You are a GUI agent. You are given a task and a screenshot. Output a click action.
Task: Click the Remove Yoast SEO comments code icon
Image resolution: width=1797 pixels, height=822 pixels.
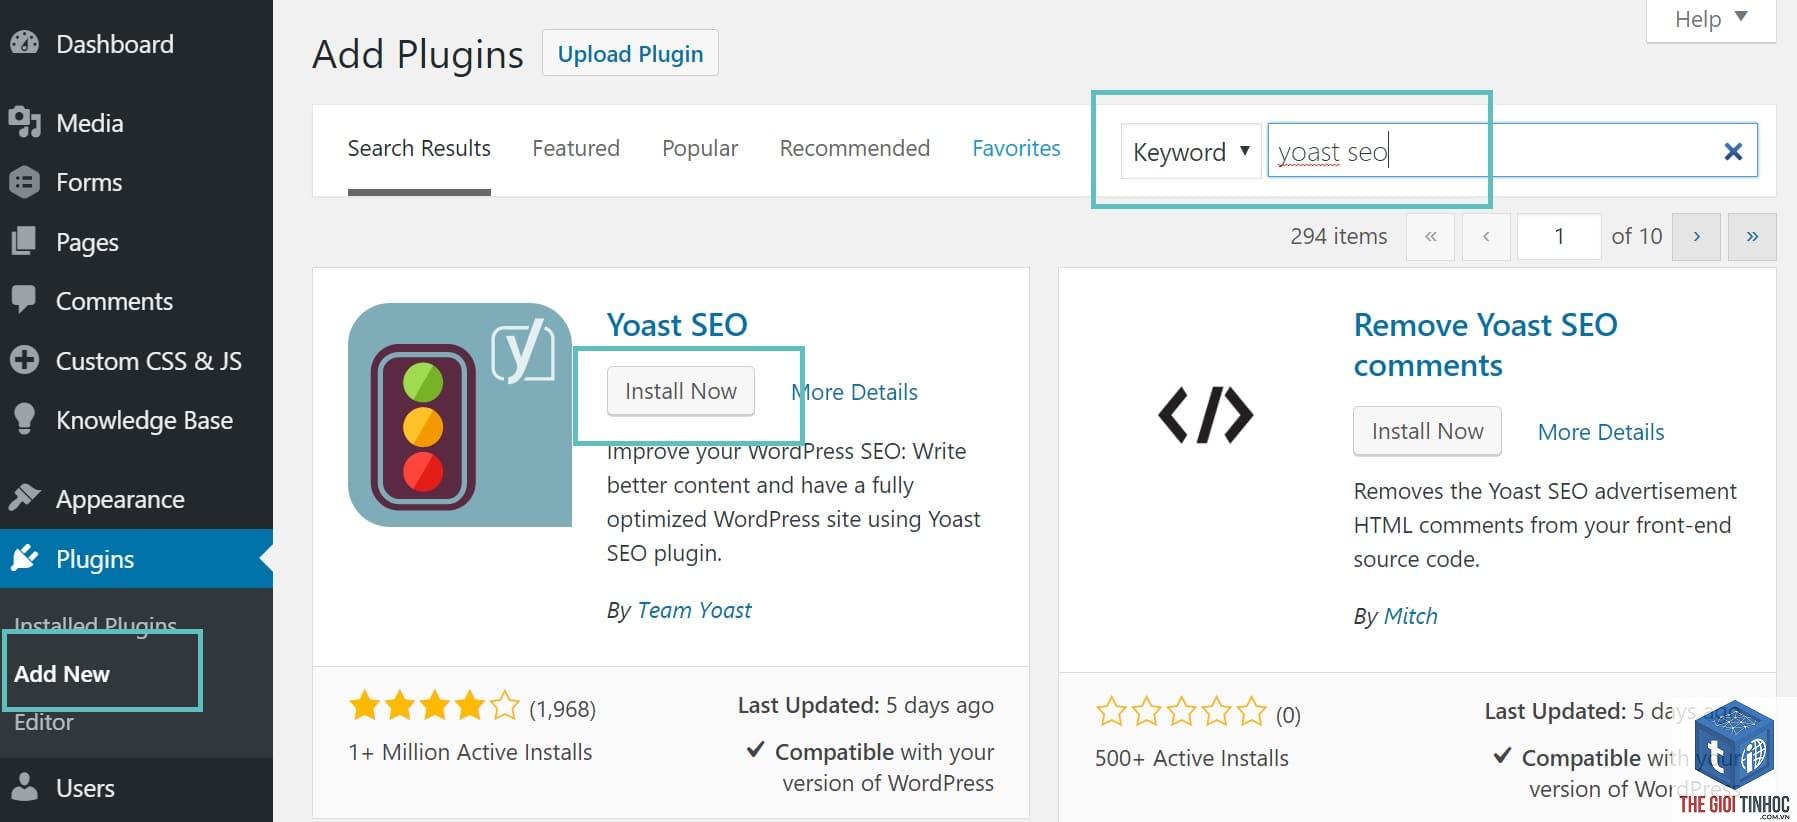1205,415
